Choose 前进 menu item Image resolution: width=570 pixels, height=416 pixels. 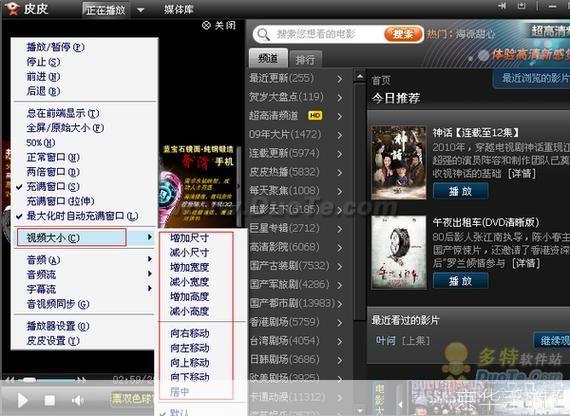(x=43, y=76)
